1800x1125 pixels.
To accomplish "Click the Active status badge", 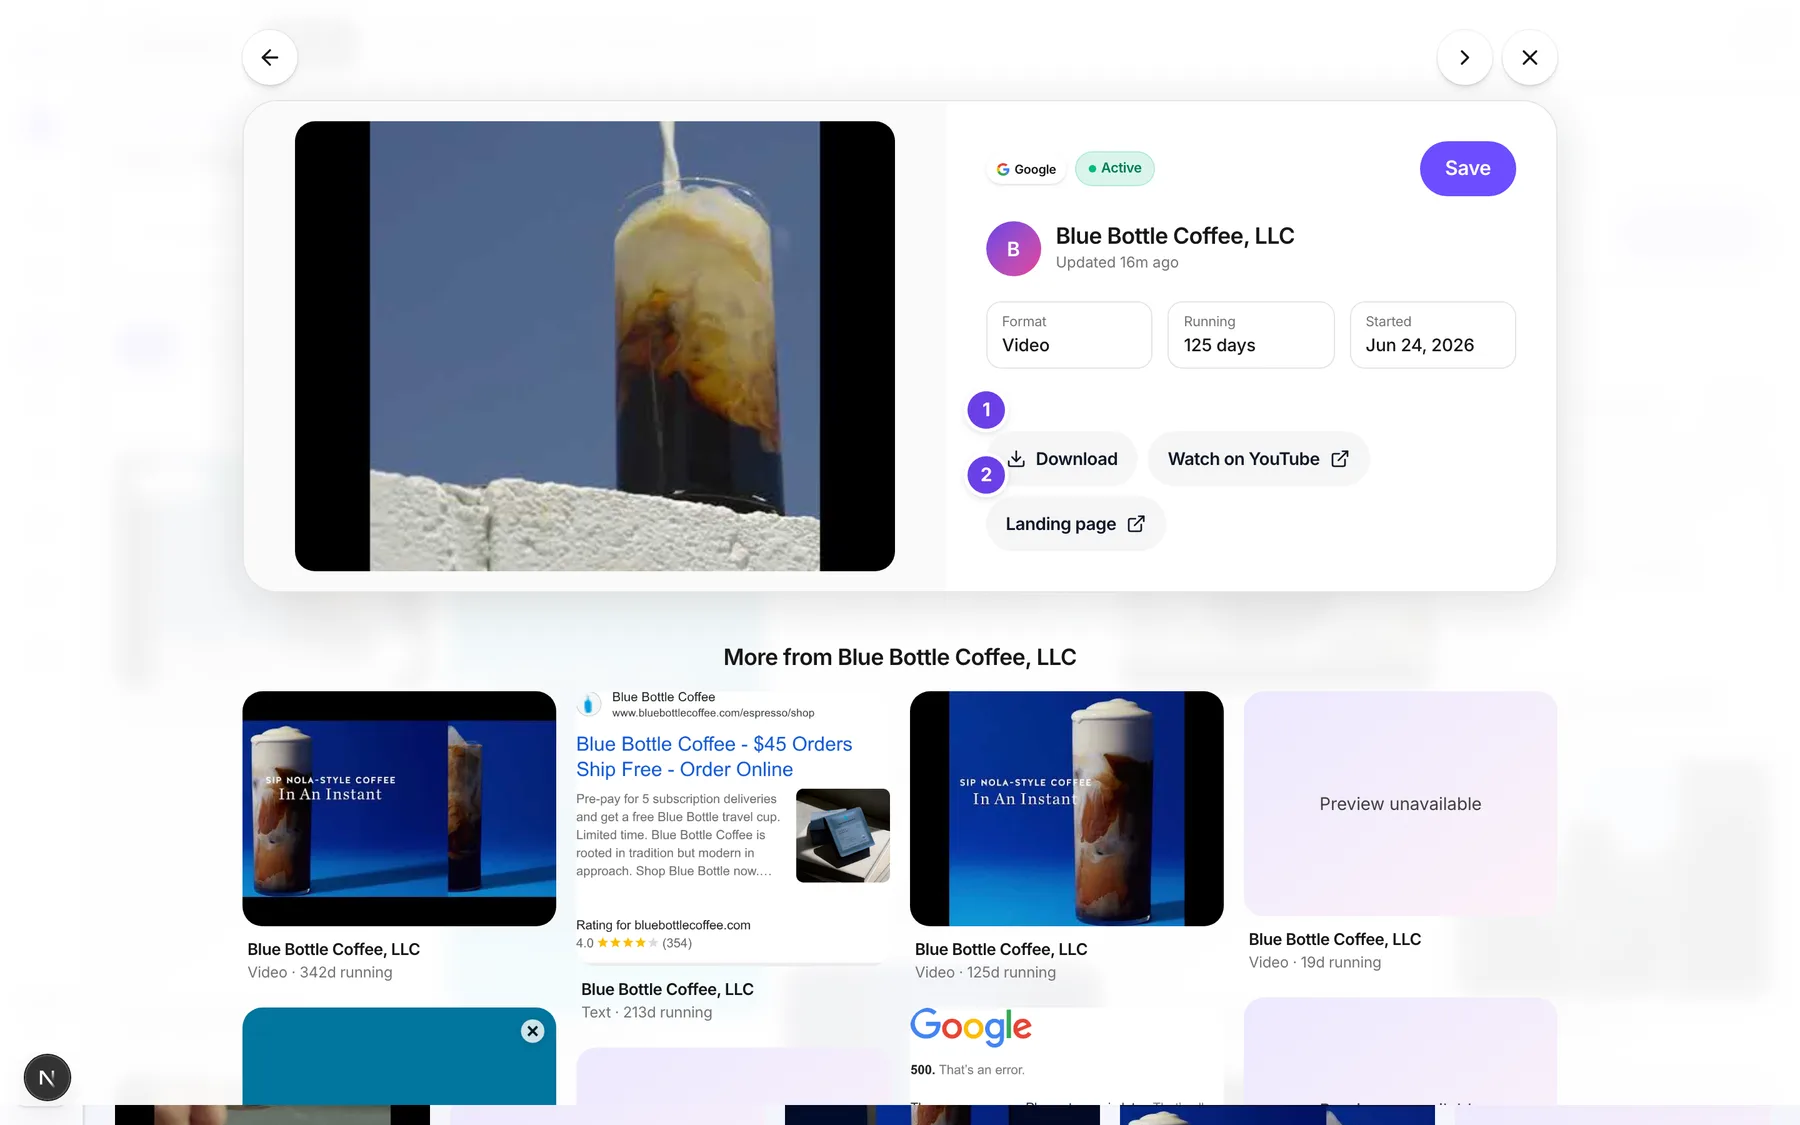I will (1114, 168).
